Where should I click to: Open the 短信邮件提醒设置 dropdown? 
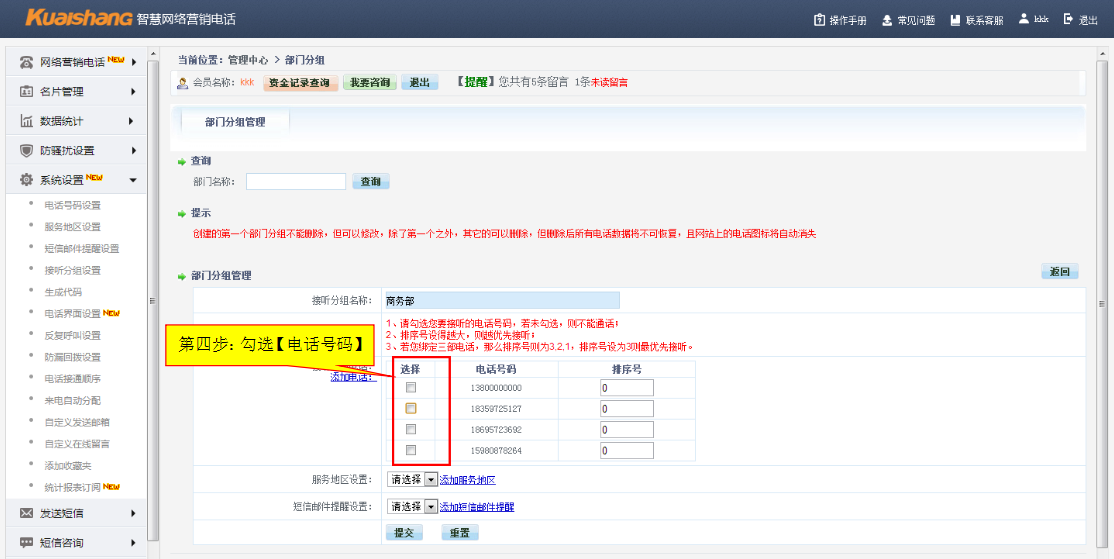pos(431,507)
